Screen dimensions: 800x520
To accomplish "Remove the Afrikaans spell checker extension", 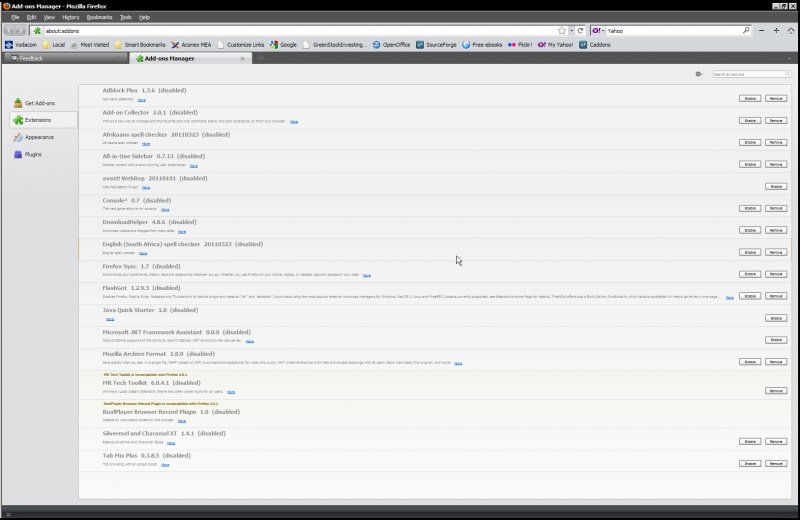I will (776, 142).
